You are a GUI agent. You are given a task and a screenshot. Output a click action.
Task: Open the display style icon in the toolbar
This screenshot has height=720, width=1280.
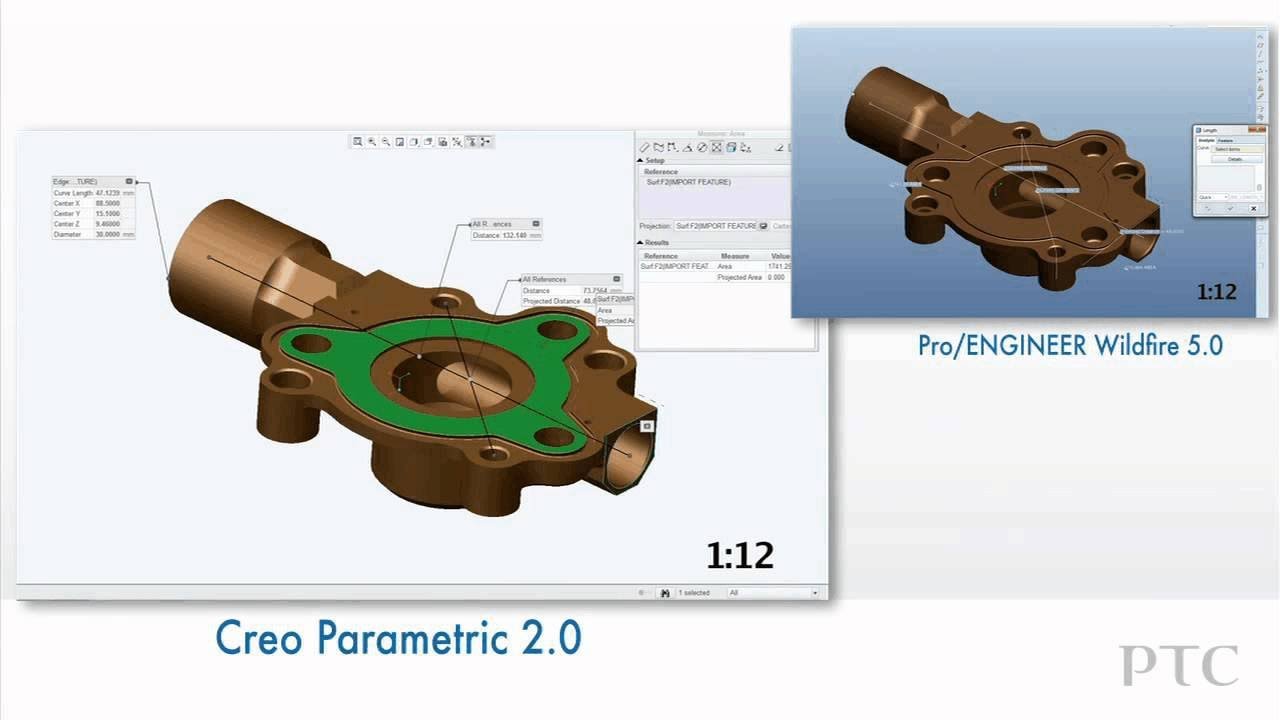[414, 142]
